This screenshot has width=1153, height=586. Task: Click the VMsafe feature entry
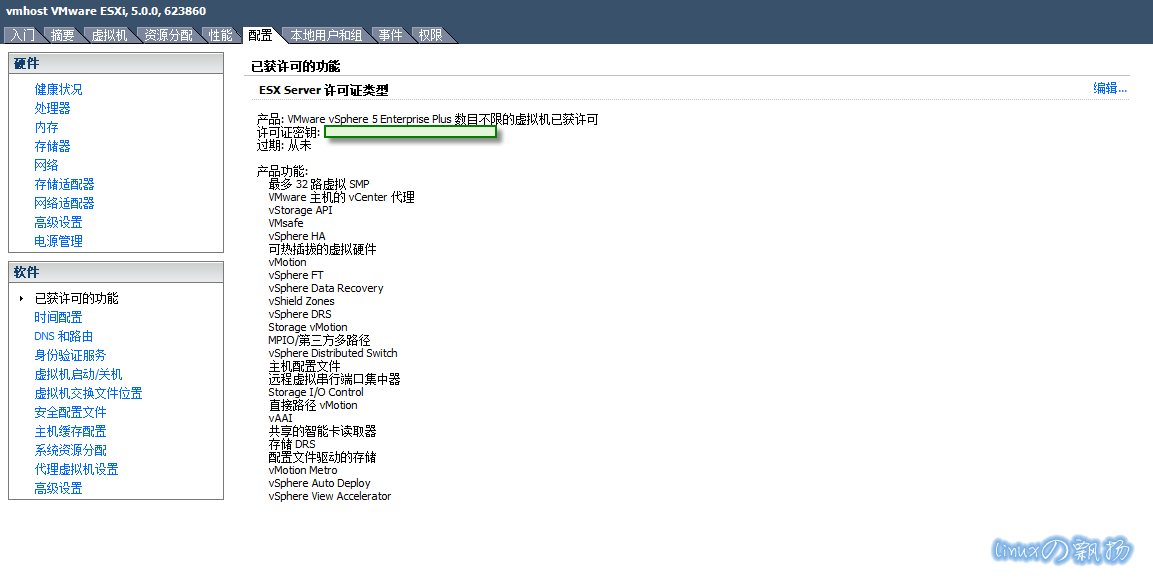click(x=286, y=223)
